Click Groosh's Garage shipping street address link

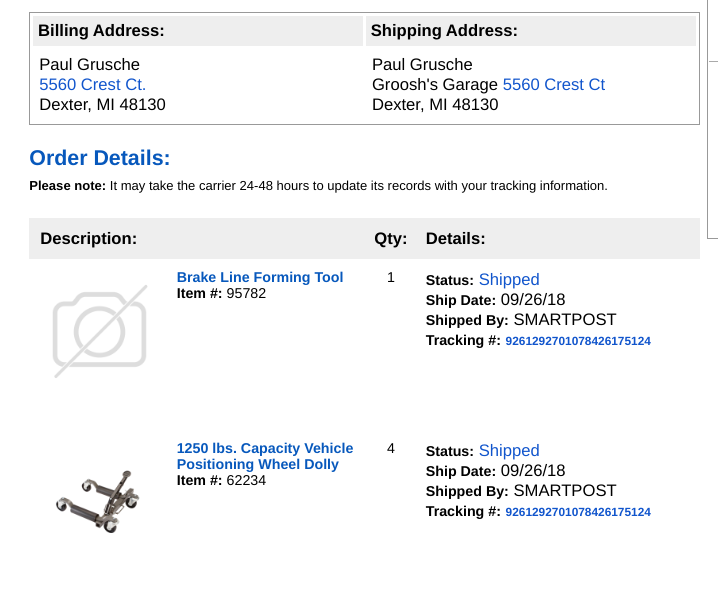pos(553,85)
